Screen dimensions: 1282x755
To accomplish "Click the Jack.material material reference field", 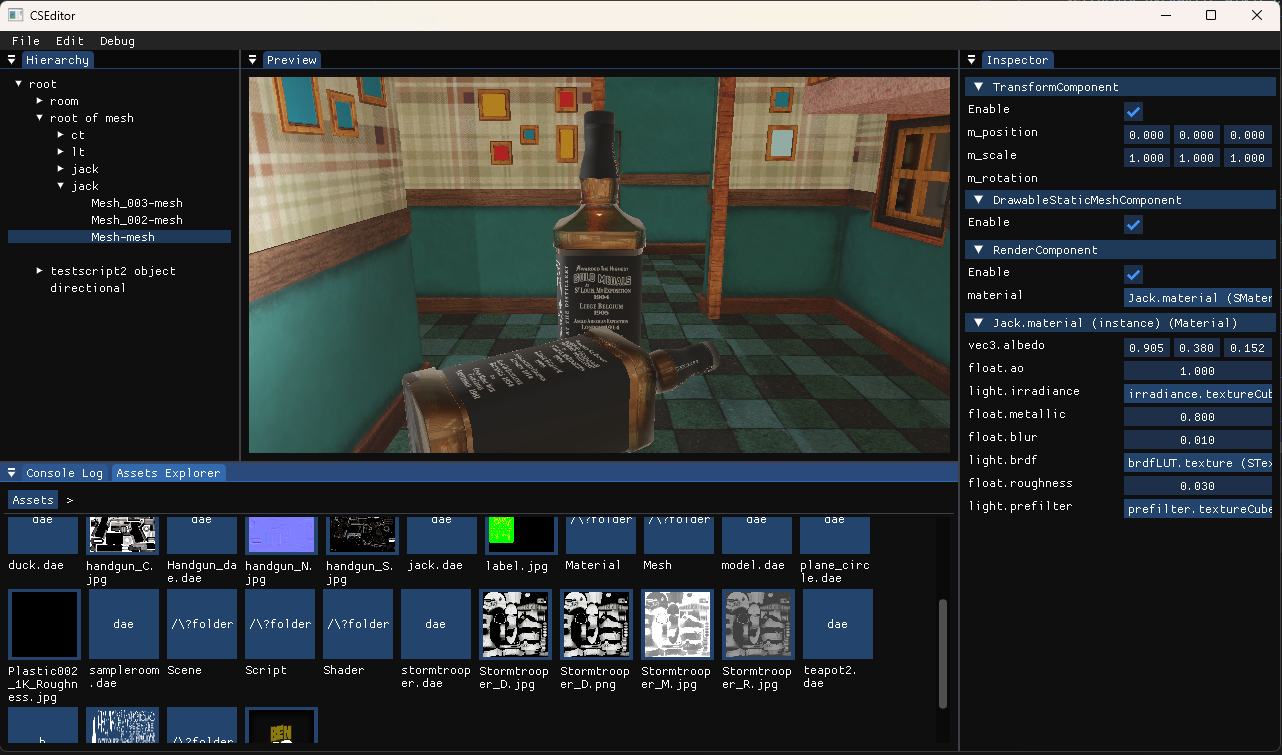I will pyautogui.click(x=1198, y=297).
